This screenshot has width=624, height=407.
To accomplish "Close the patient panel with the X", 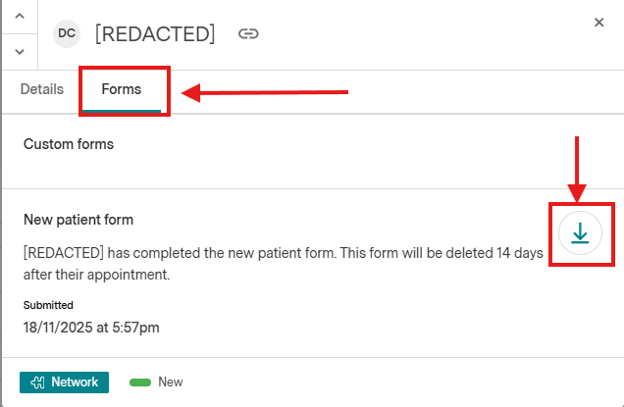I will [x=599, y=22].
